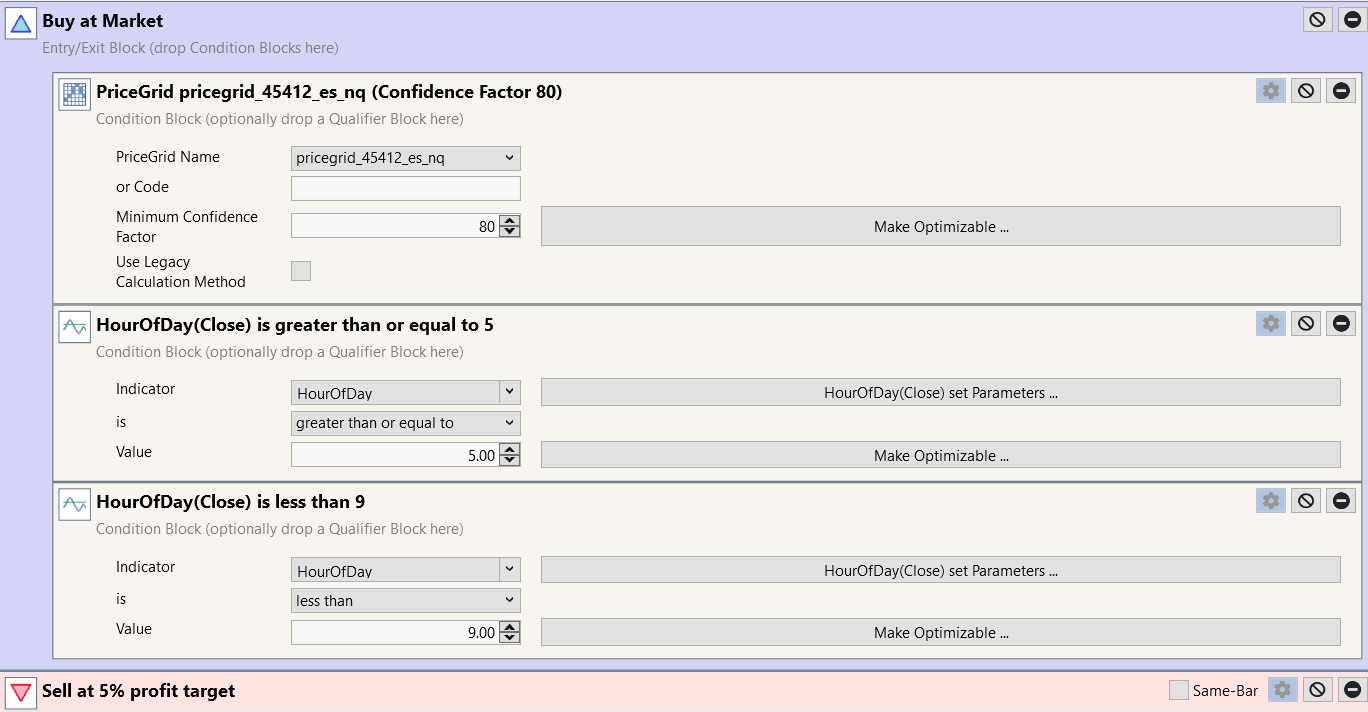
Task: Disable the Buy at Market block
Action: click(1317, 20)
